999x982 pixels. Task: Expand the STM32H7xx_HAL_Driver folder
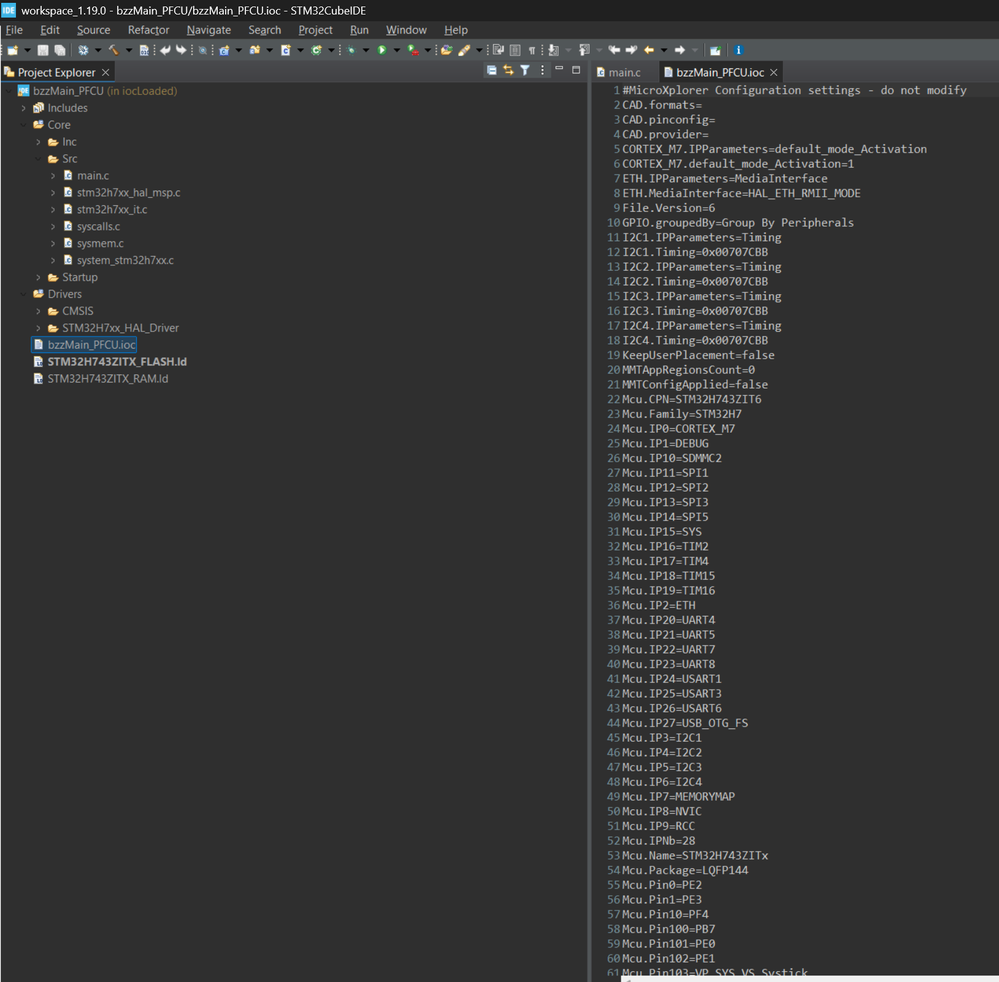[x=39, y=328]
